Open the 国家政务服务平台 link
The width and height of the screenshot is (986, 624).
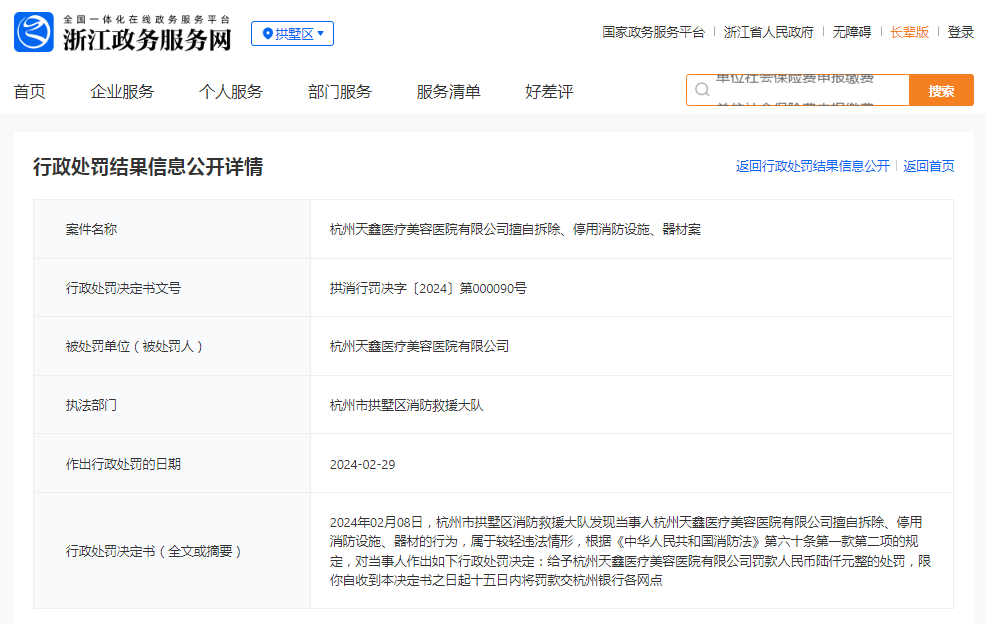(x=653, y=32)
